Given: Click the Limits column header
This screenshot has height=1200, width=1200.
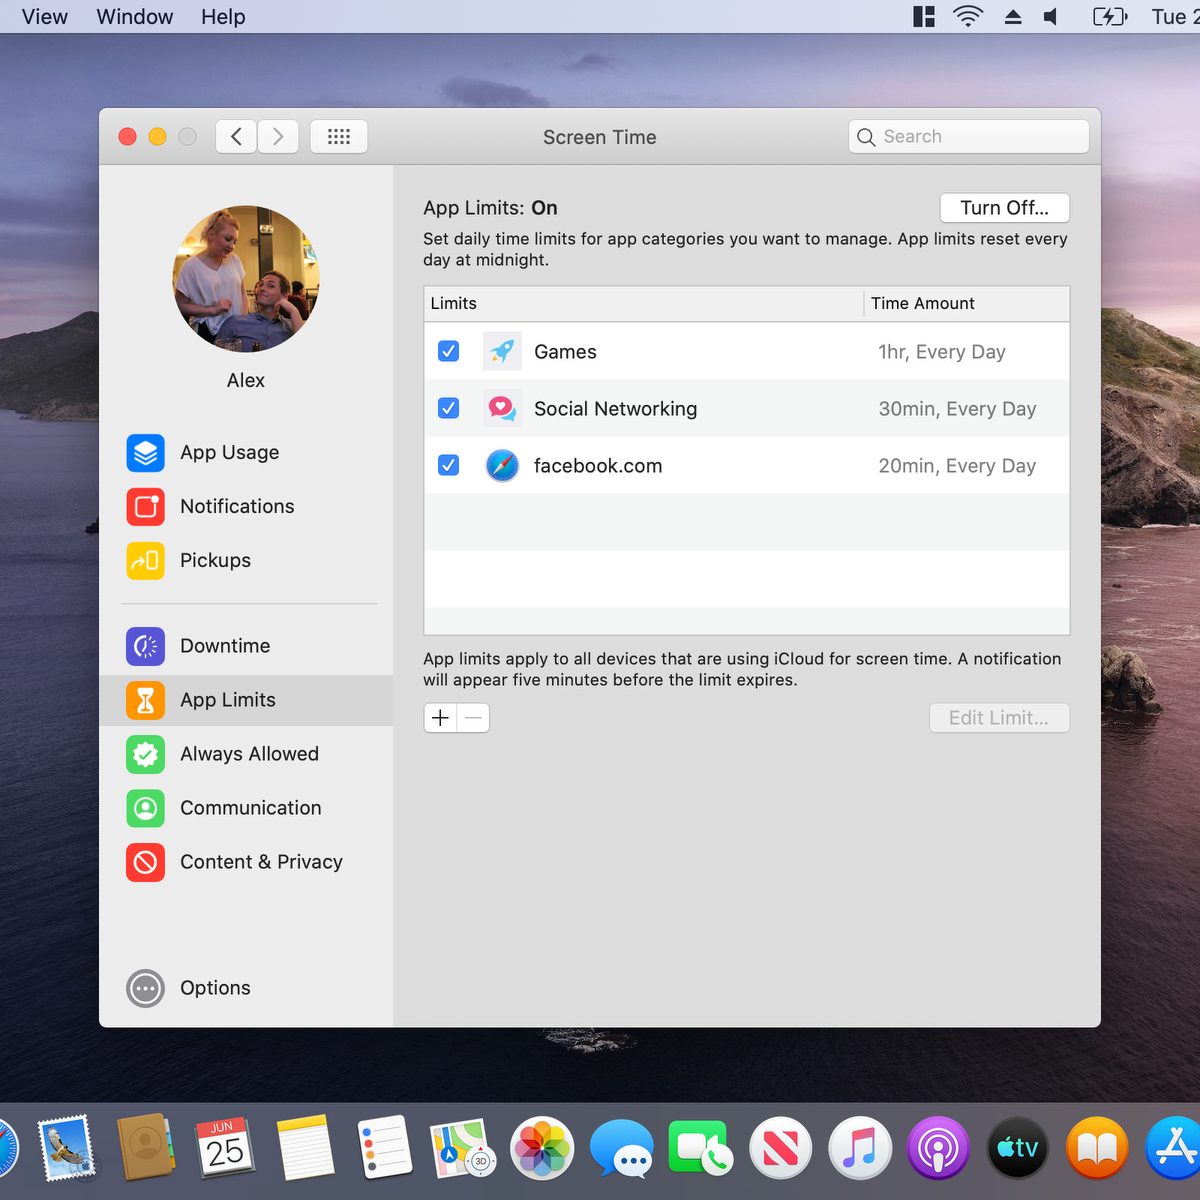Looking at the screenshot, I should click(644, 304).
